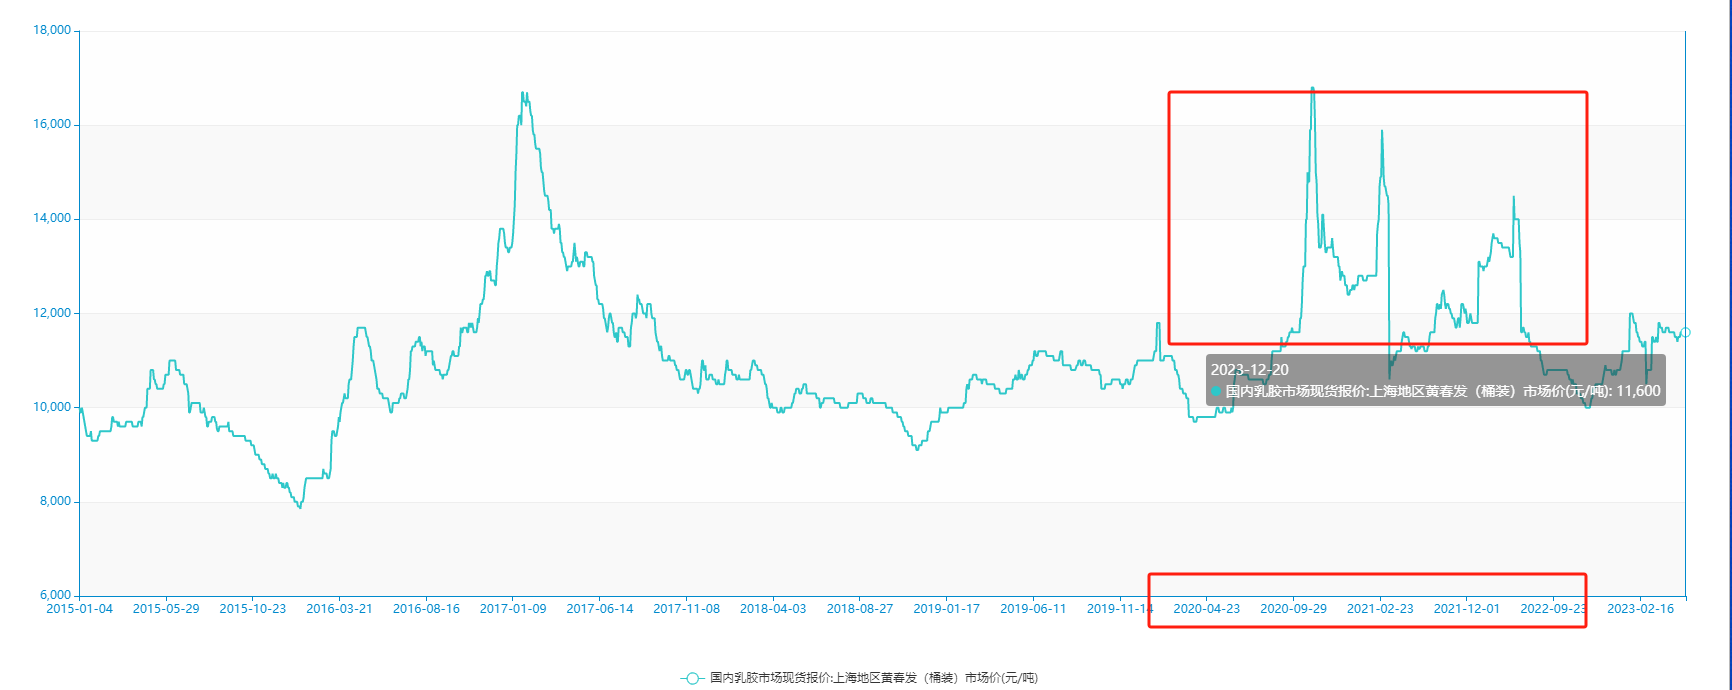Viewport: 1732px width, 690px height.
Task: Click the x-axis label 2021-12-01
Action: tap(1467, 608)
